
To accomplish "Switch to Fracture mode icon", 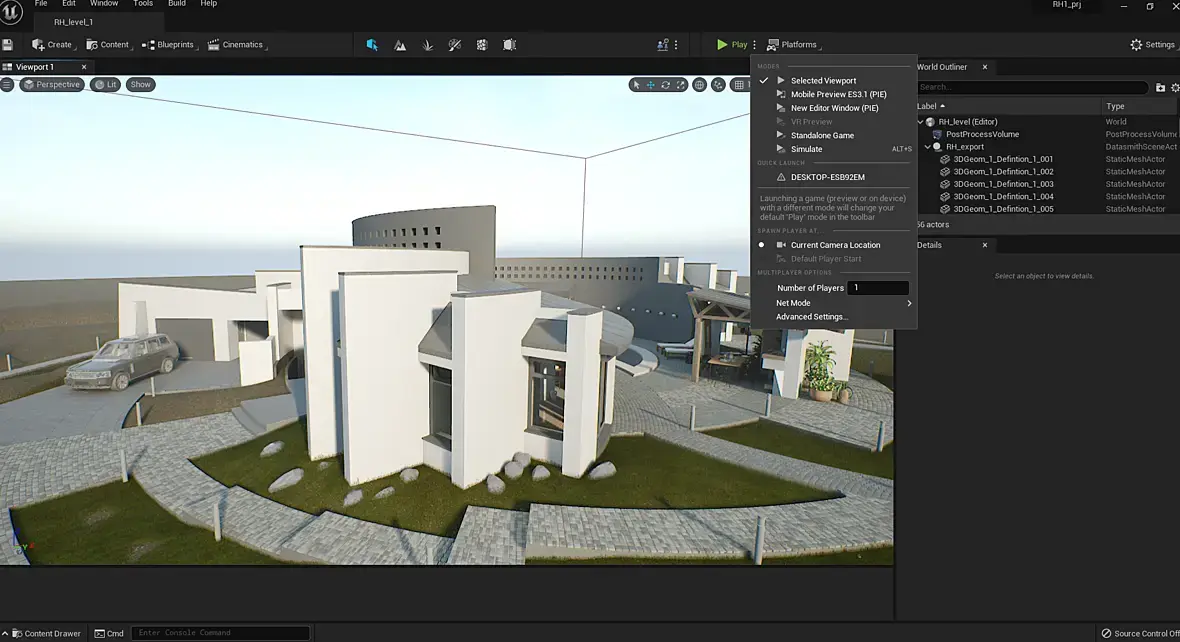I will point(482,44).
